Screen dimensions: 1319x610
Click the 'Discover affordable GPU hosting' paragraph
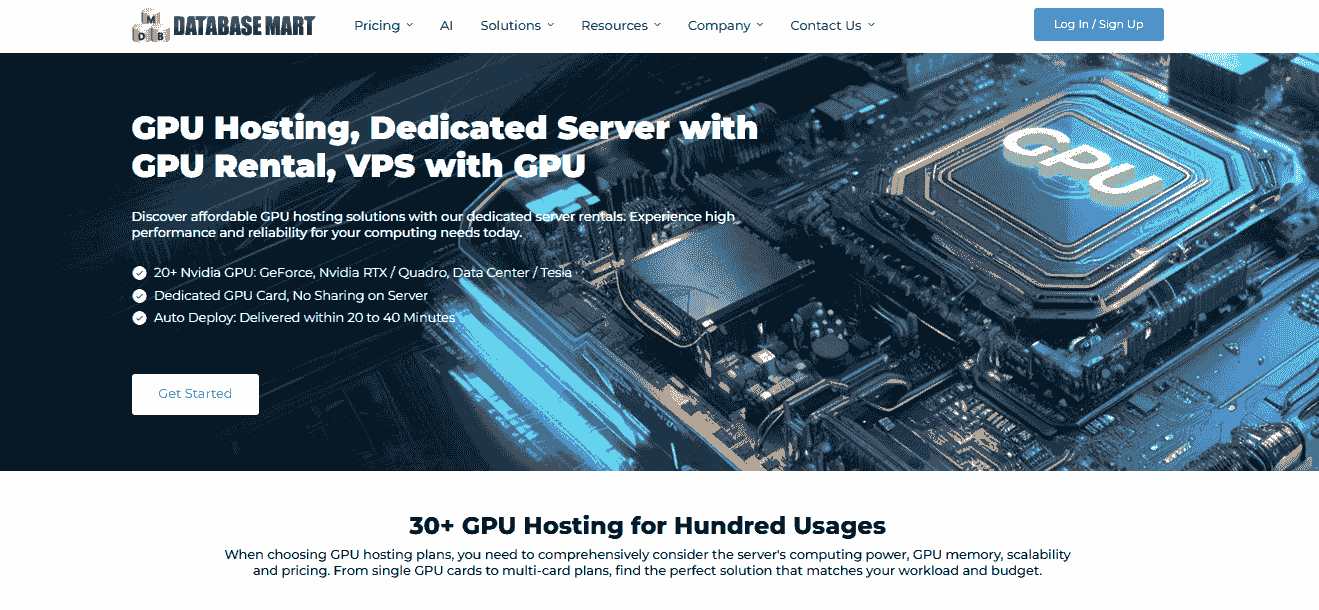pos(433,224)
